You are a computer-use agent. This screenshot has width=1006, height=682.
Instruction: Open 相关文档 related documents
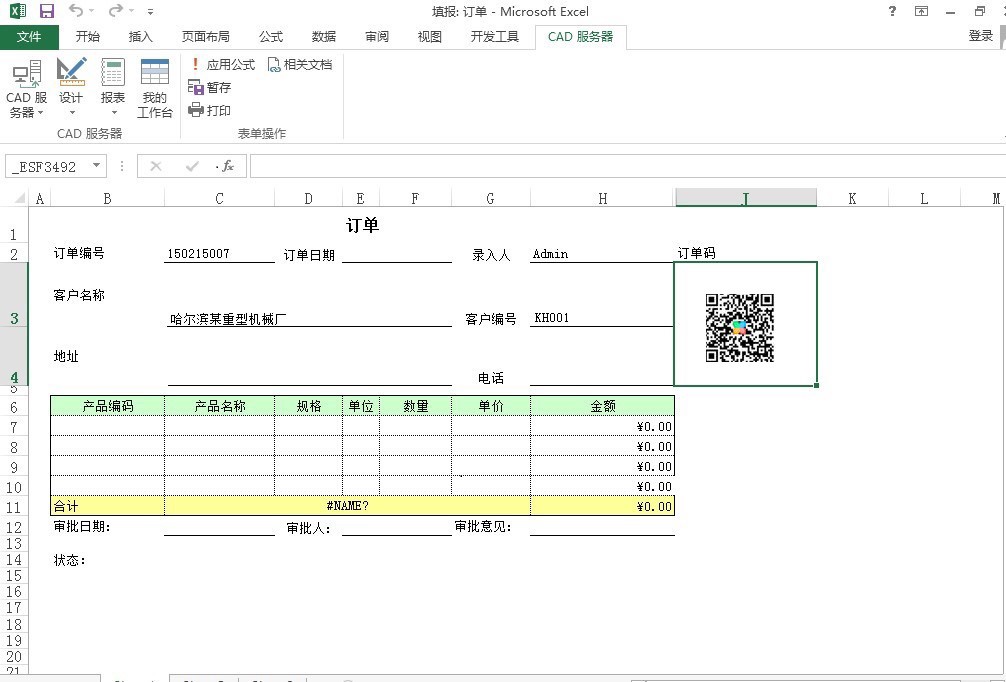(299, 64)
